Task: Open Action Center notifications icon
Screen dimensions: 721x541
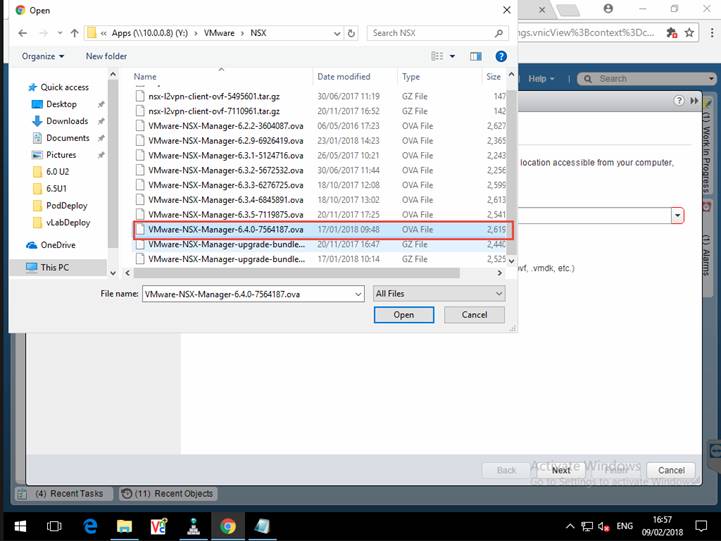Action: (701, 526)
